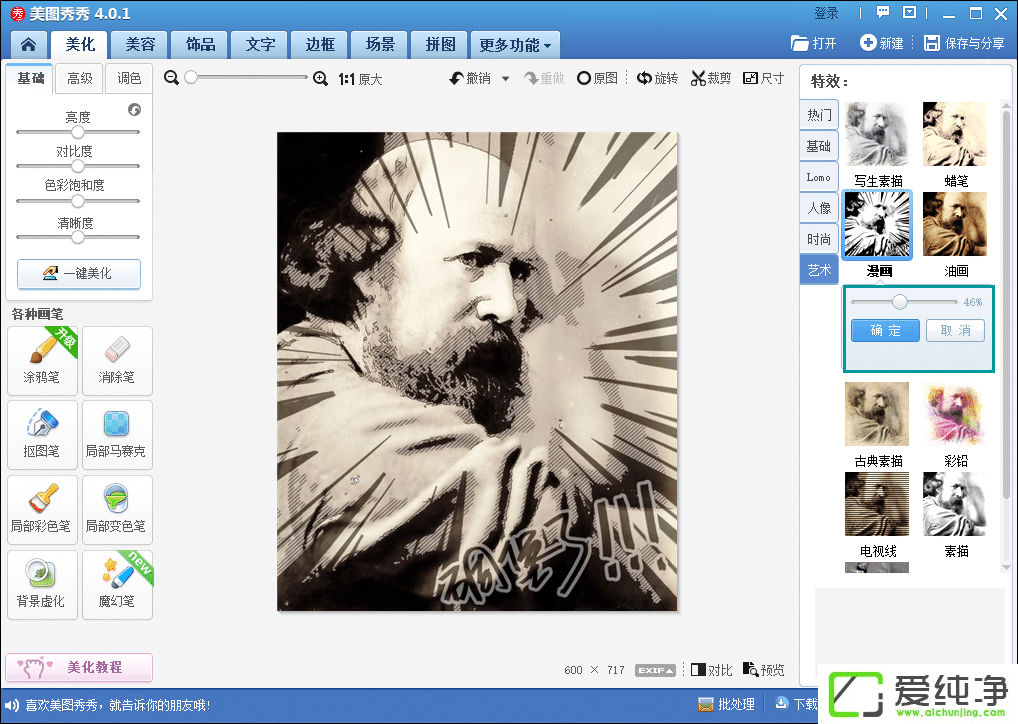Show the 原图 original image
Screen dimensions: 1018x724
[x=597, y=79]
